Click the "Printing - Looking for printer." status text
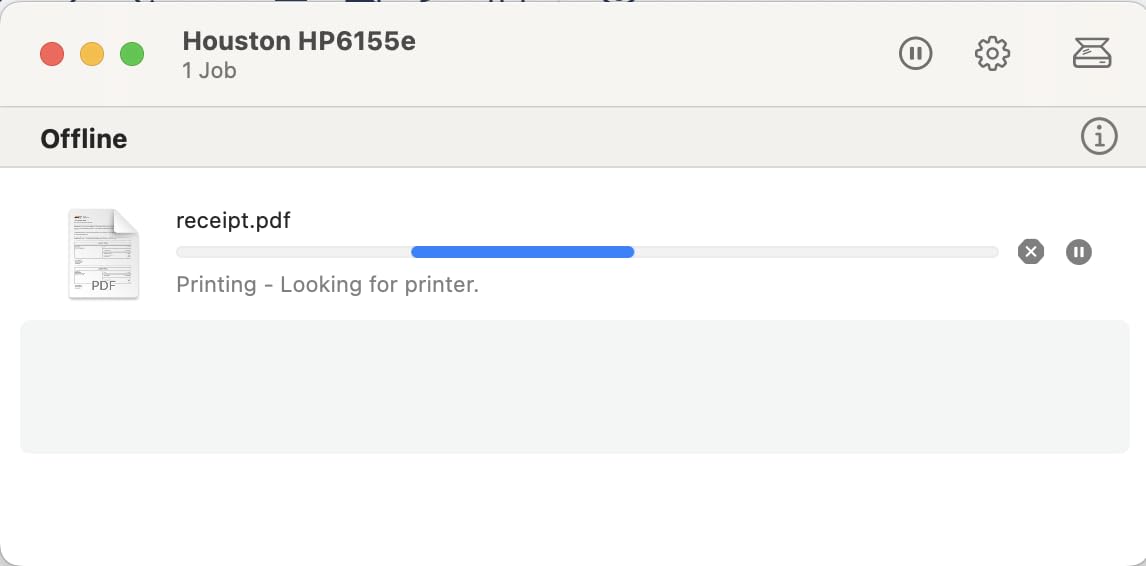The width and height of the screenshot is (1146, 566). tap(327, 285)
